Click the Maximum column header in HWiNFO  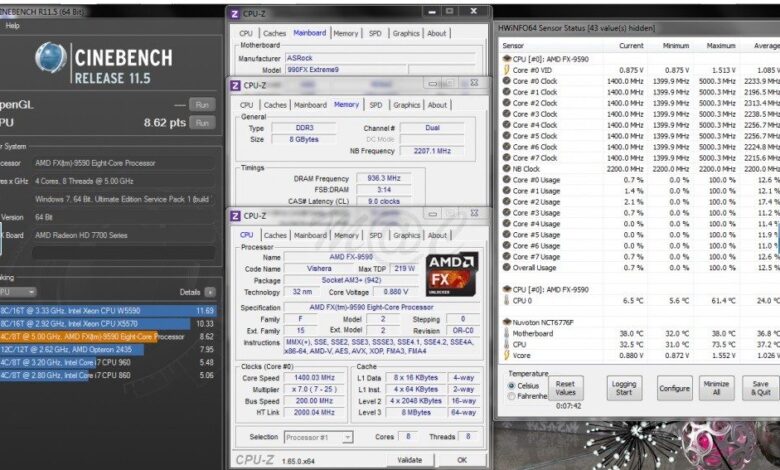[721, 45]
